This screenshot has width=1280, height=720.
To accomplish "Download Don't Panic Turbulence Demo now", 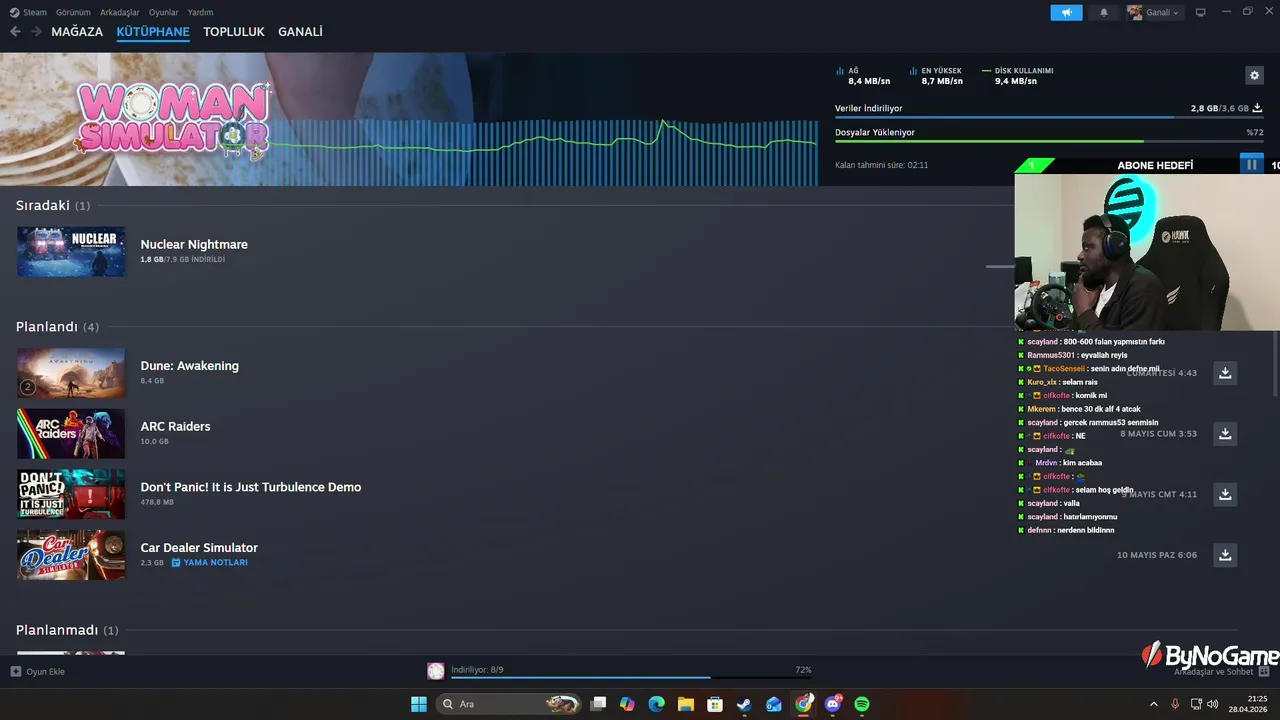I will pos(1225,494).
